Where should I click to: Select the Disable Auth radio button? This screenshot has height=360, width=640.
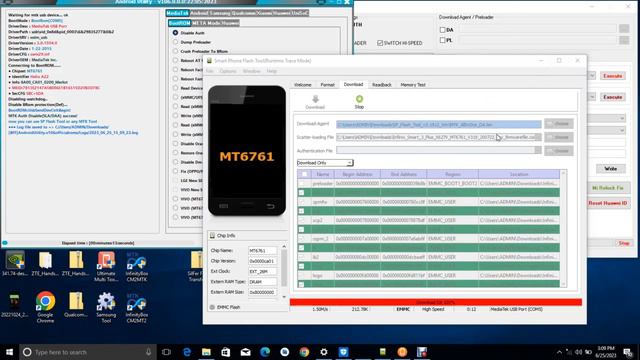pyautogui.click(x=176, y=33)
